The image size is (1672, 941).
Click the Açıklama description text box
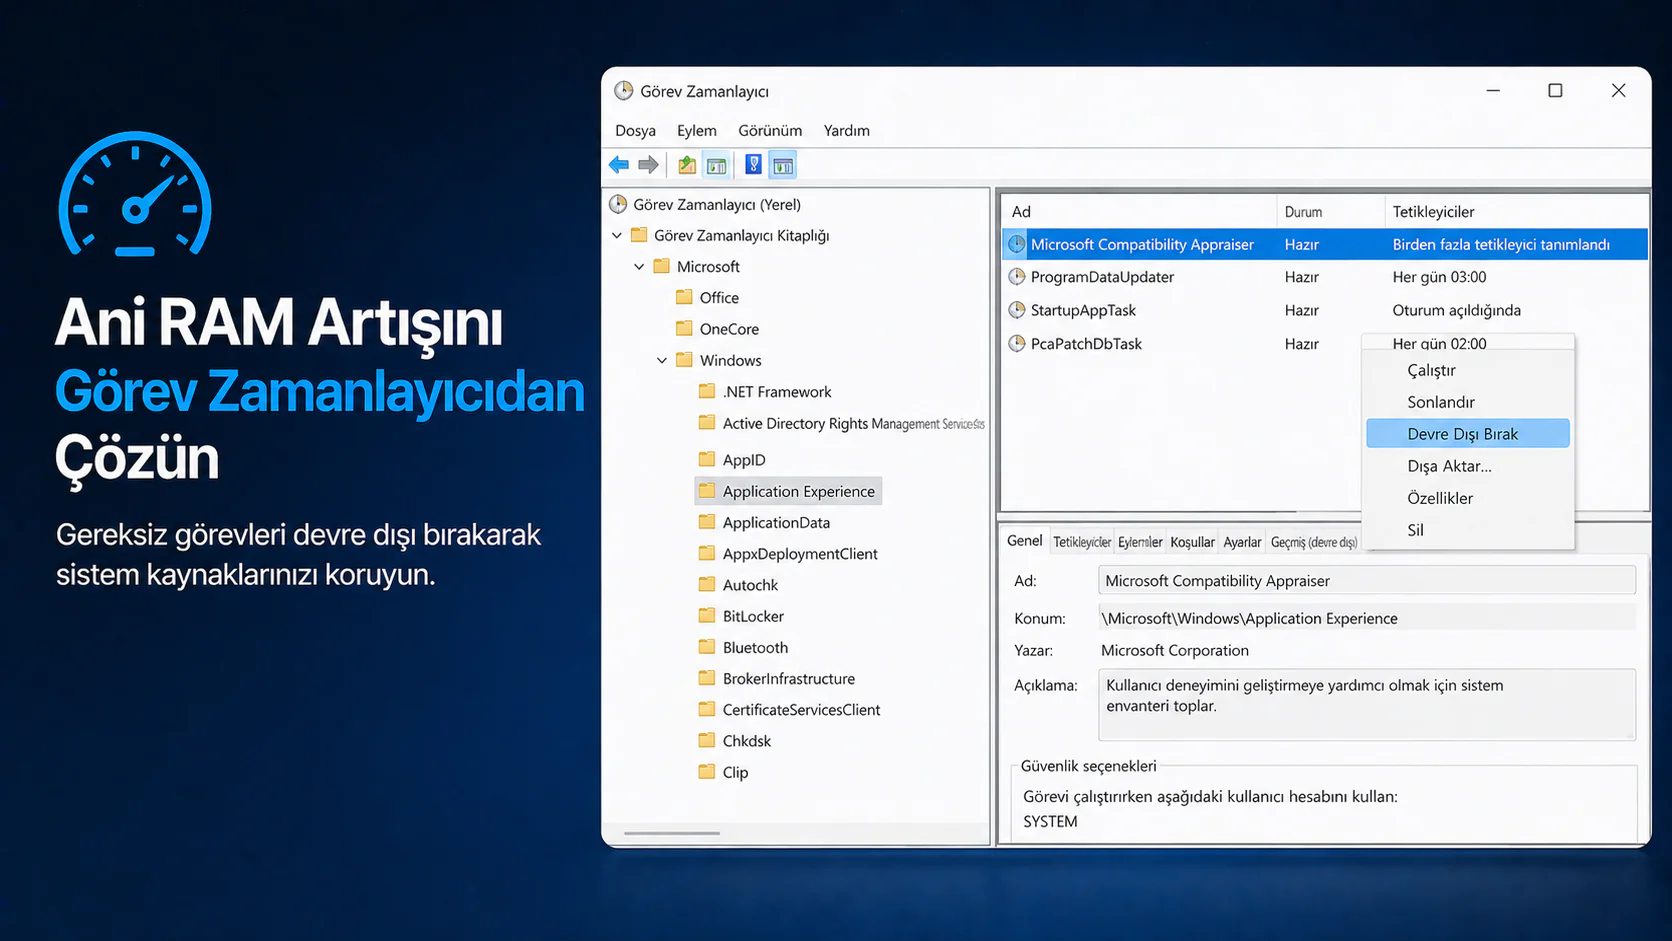pyautogui.click(x=1366, y=705)
